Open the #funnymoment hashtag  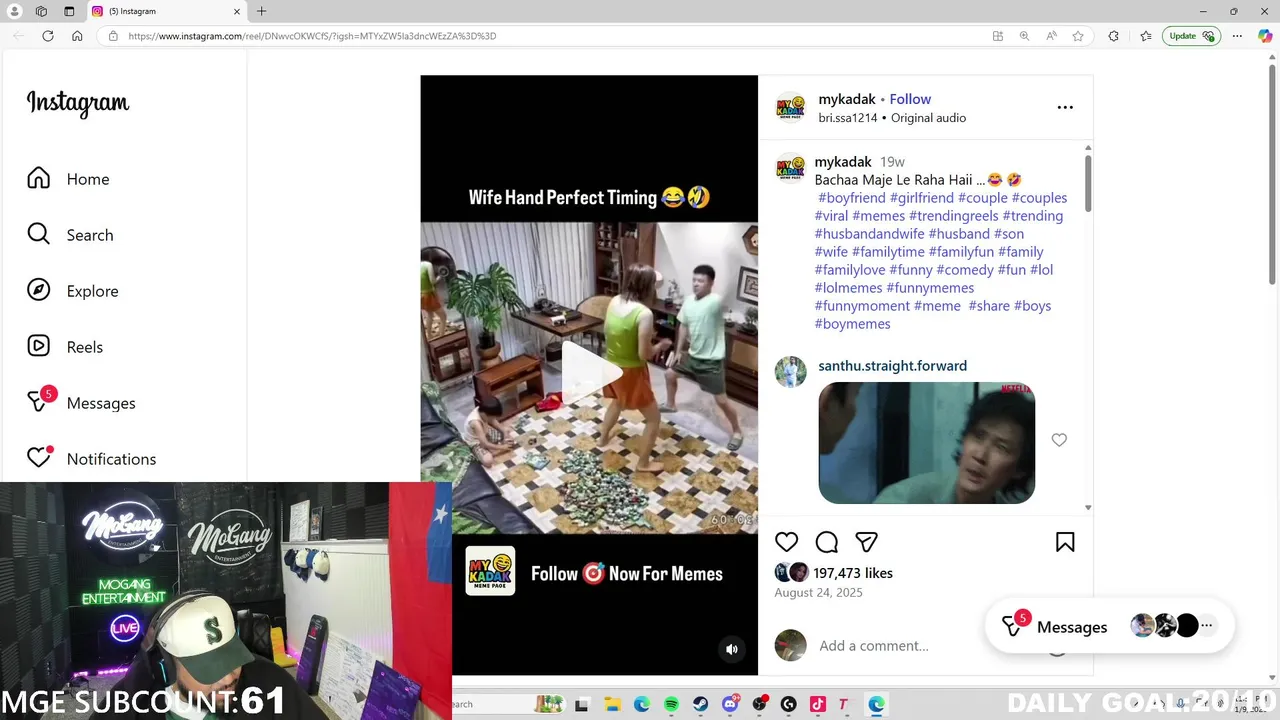[862, 306]
